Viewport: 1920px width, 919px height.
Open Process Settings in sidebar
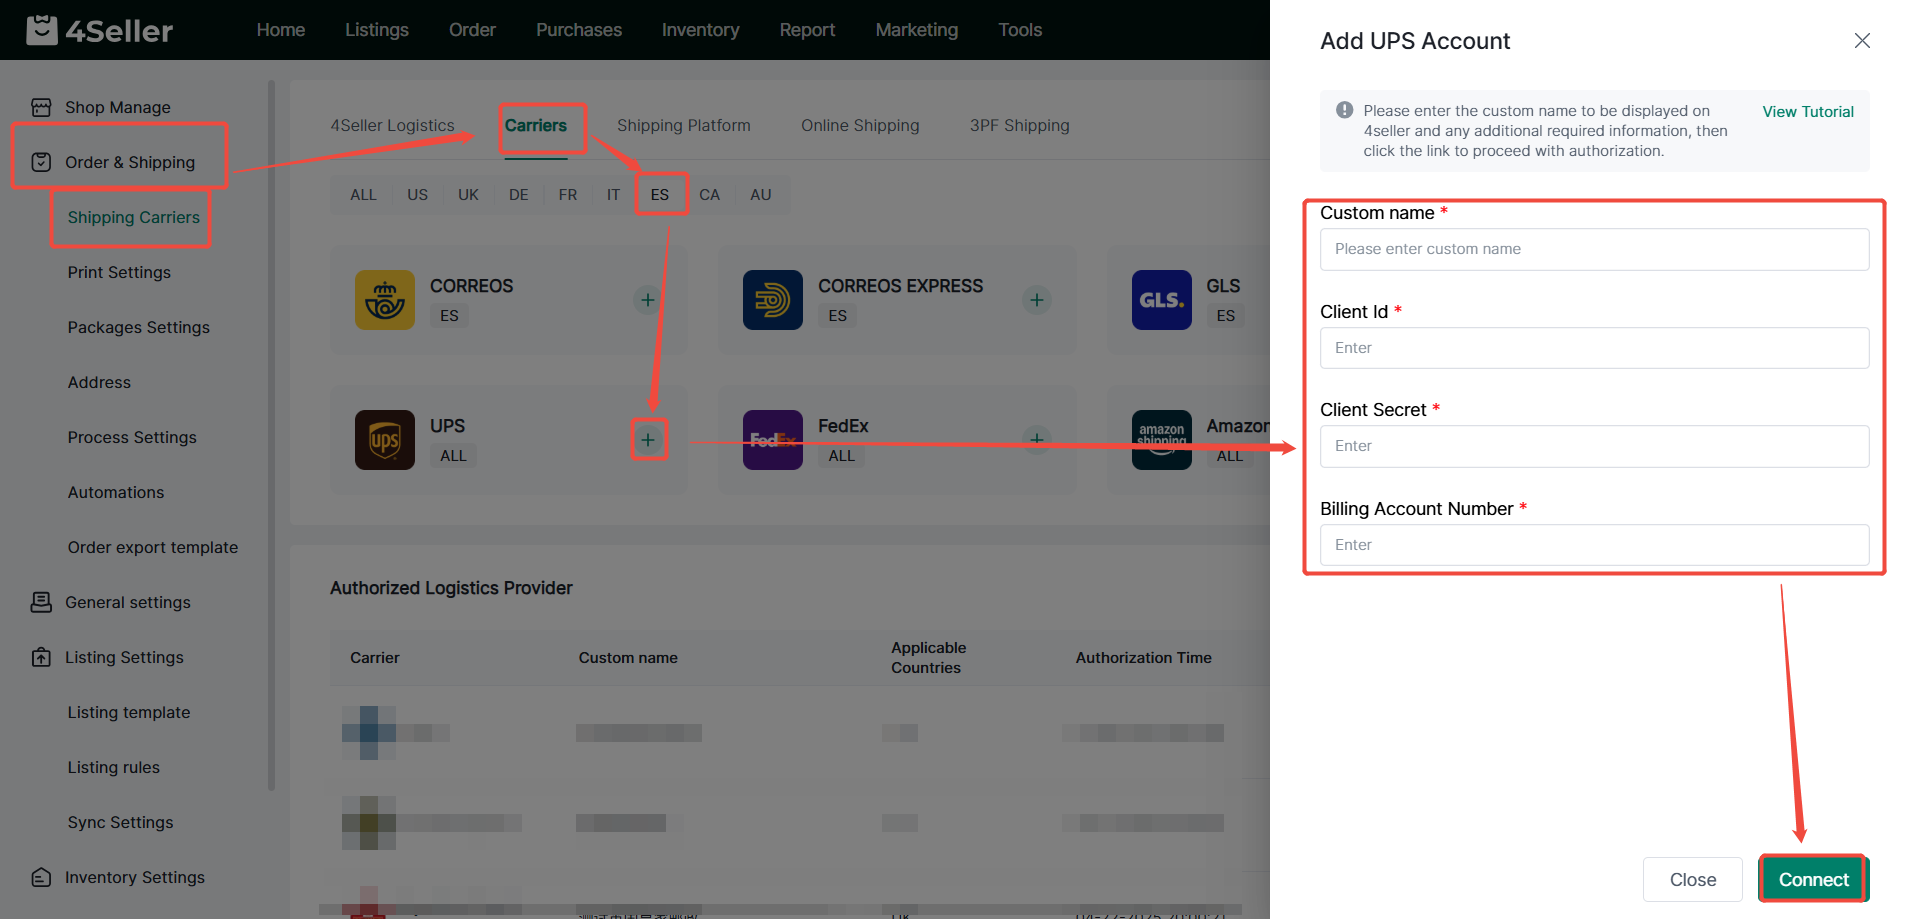click(x=132, y=437)
